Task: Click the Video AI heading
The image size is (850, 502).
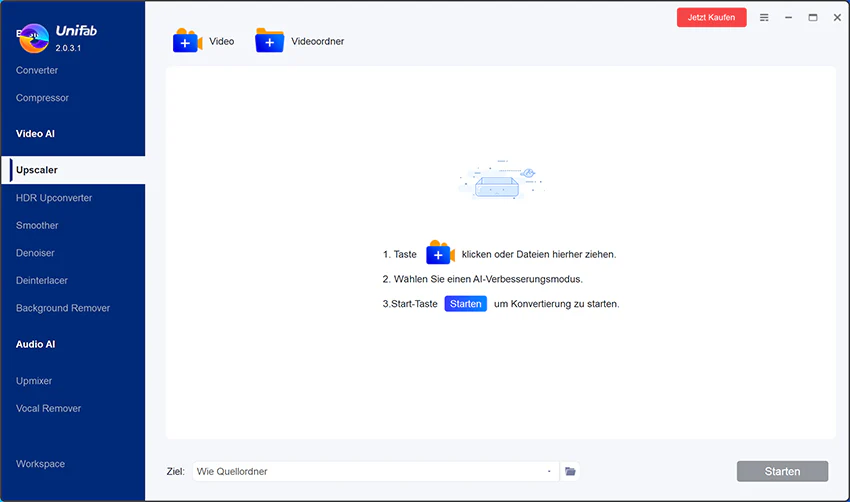Action: point(35,133)
